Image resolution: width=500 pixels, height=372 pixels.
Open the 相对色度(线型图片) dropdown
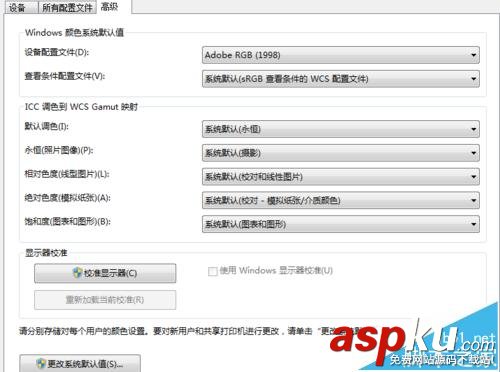(341, 177)
